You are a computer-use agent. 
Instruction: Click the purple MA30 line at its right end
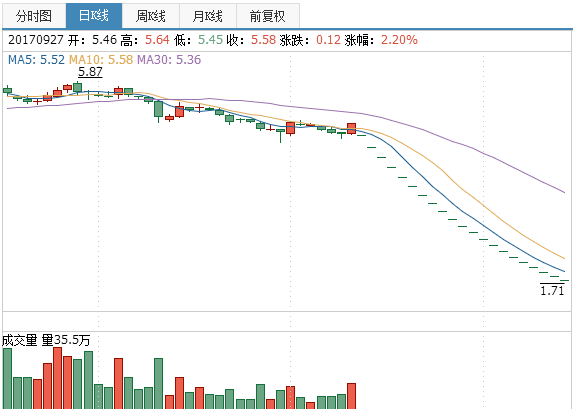coord(562,191)
